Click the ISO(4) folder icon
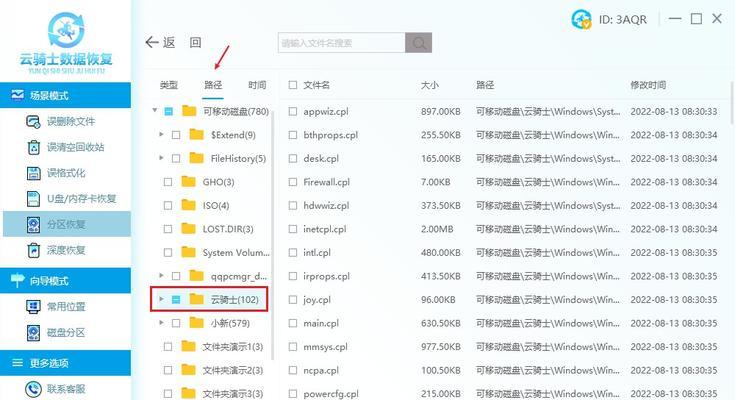Viewport: 735px width, 400px height. pos(188,205)
